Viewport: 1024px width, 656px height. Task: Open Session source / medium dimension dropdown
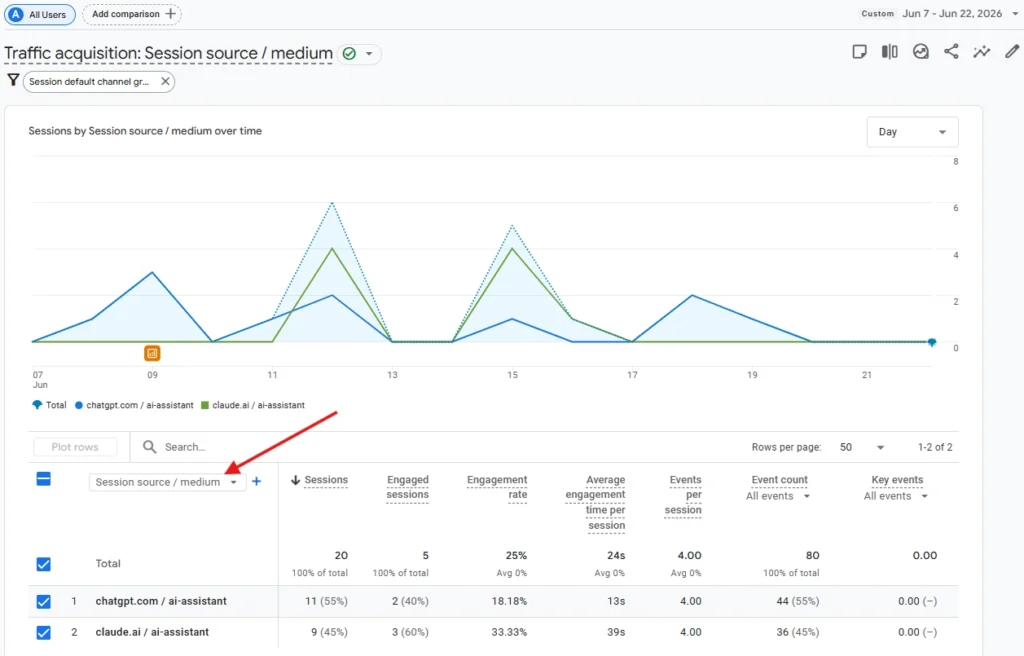point(167,482)
